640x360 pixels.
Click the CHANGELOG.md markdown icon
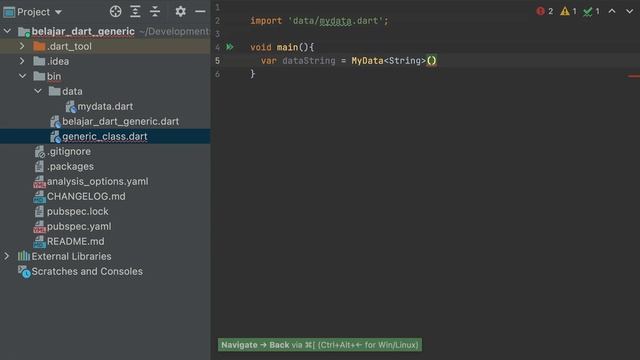click(x=39, y=197)
